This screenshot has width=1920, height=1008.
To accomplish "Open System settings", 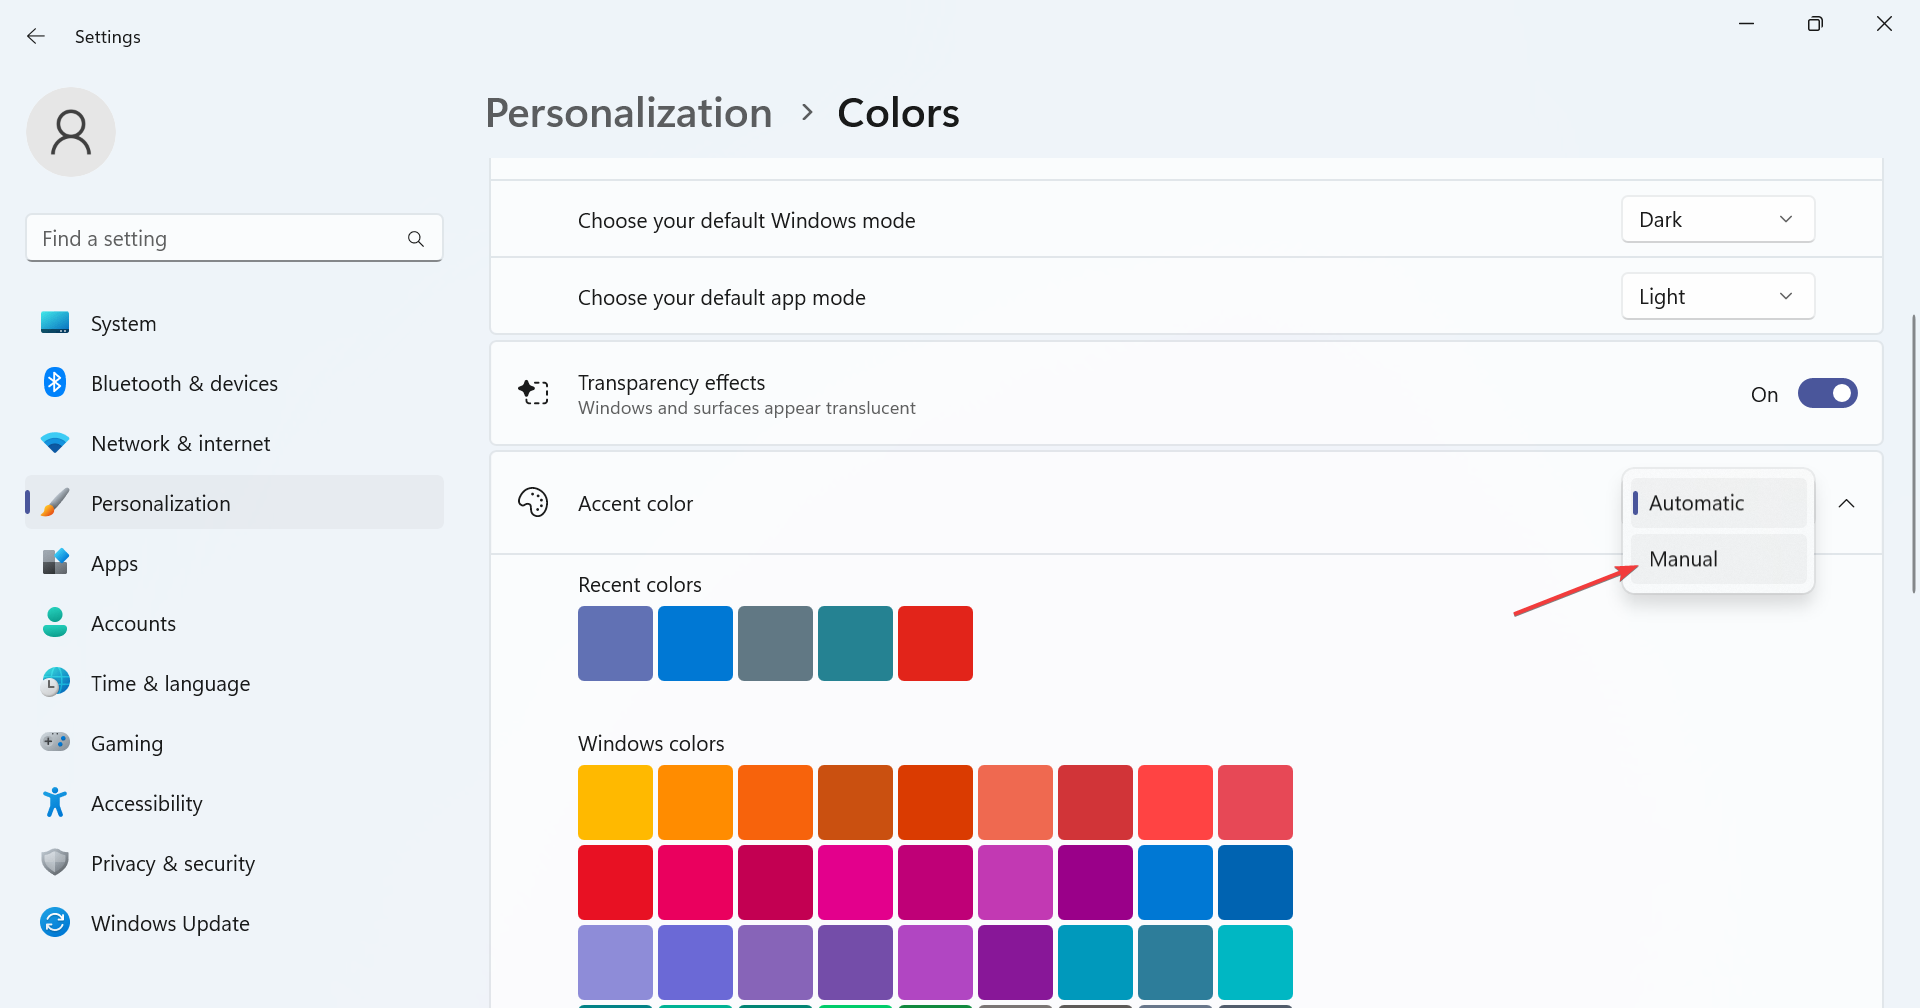I will pyautogui.click(x=234, y=323).
